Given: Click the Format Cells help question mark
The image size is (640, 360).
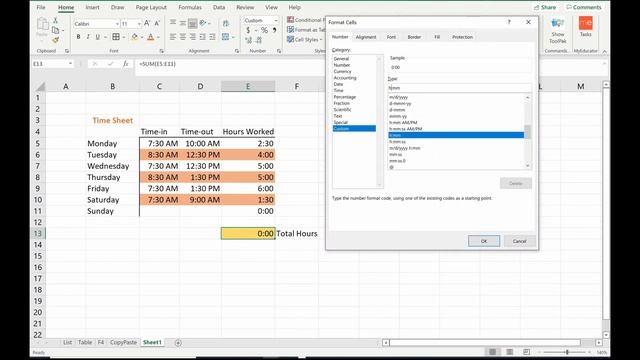Looking at the screenshot, I should [509, 22].
